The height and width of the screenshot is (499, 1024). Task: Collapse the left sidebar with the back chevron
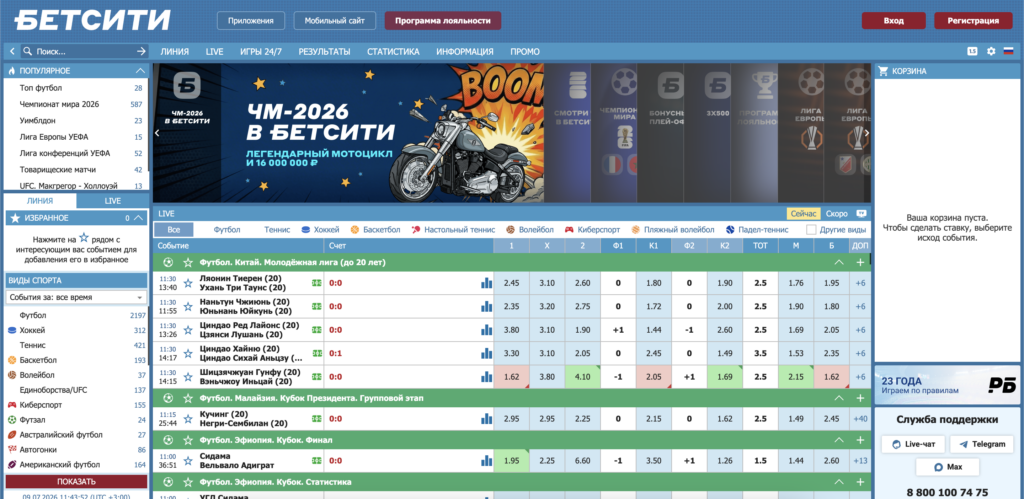[x=12, y=51]
